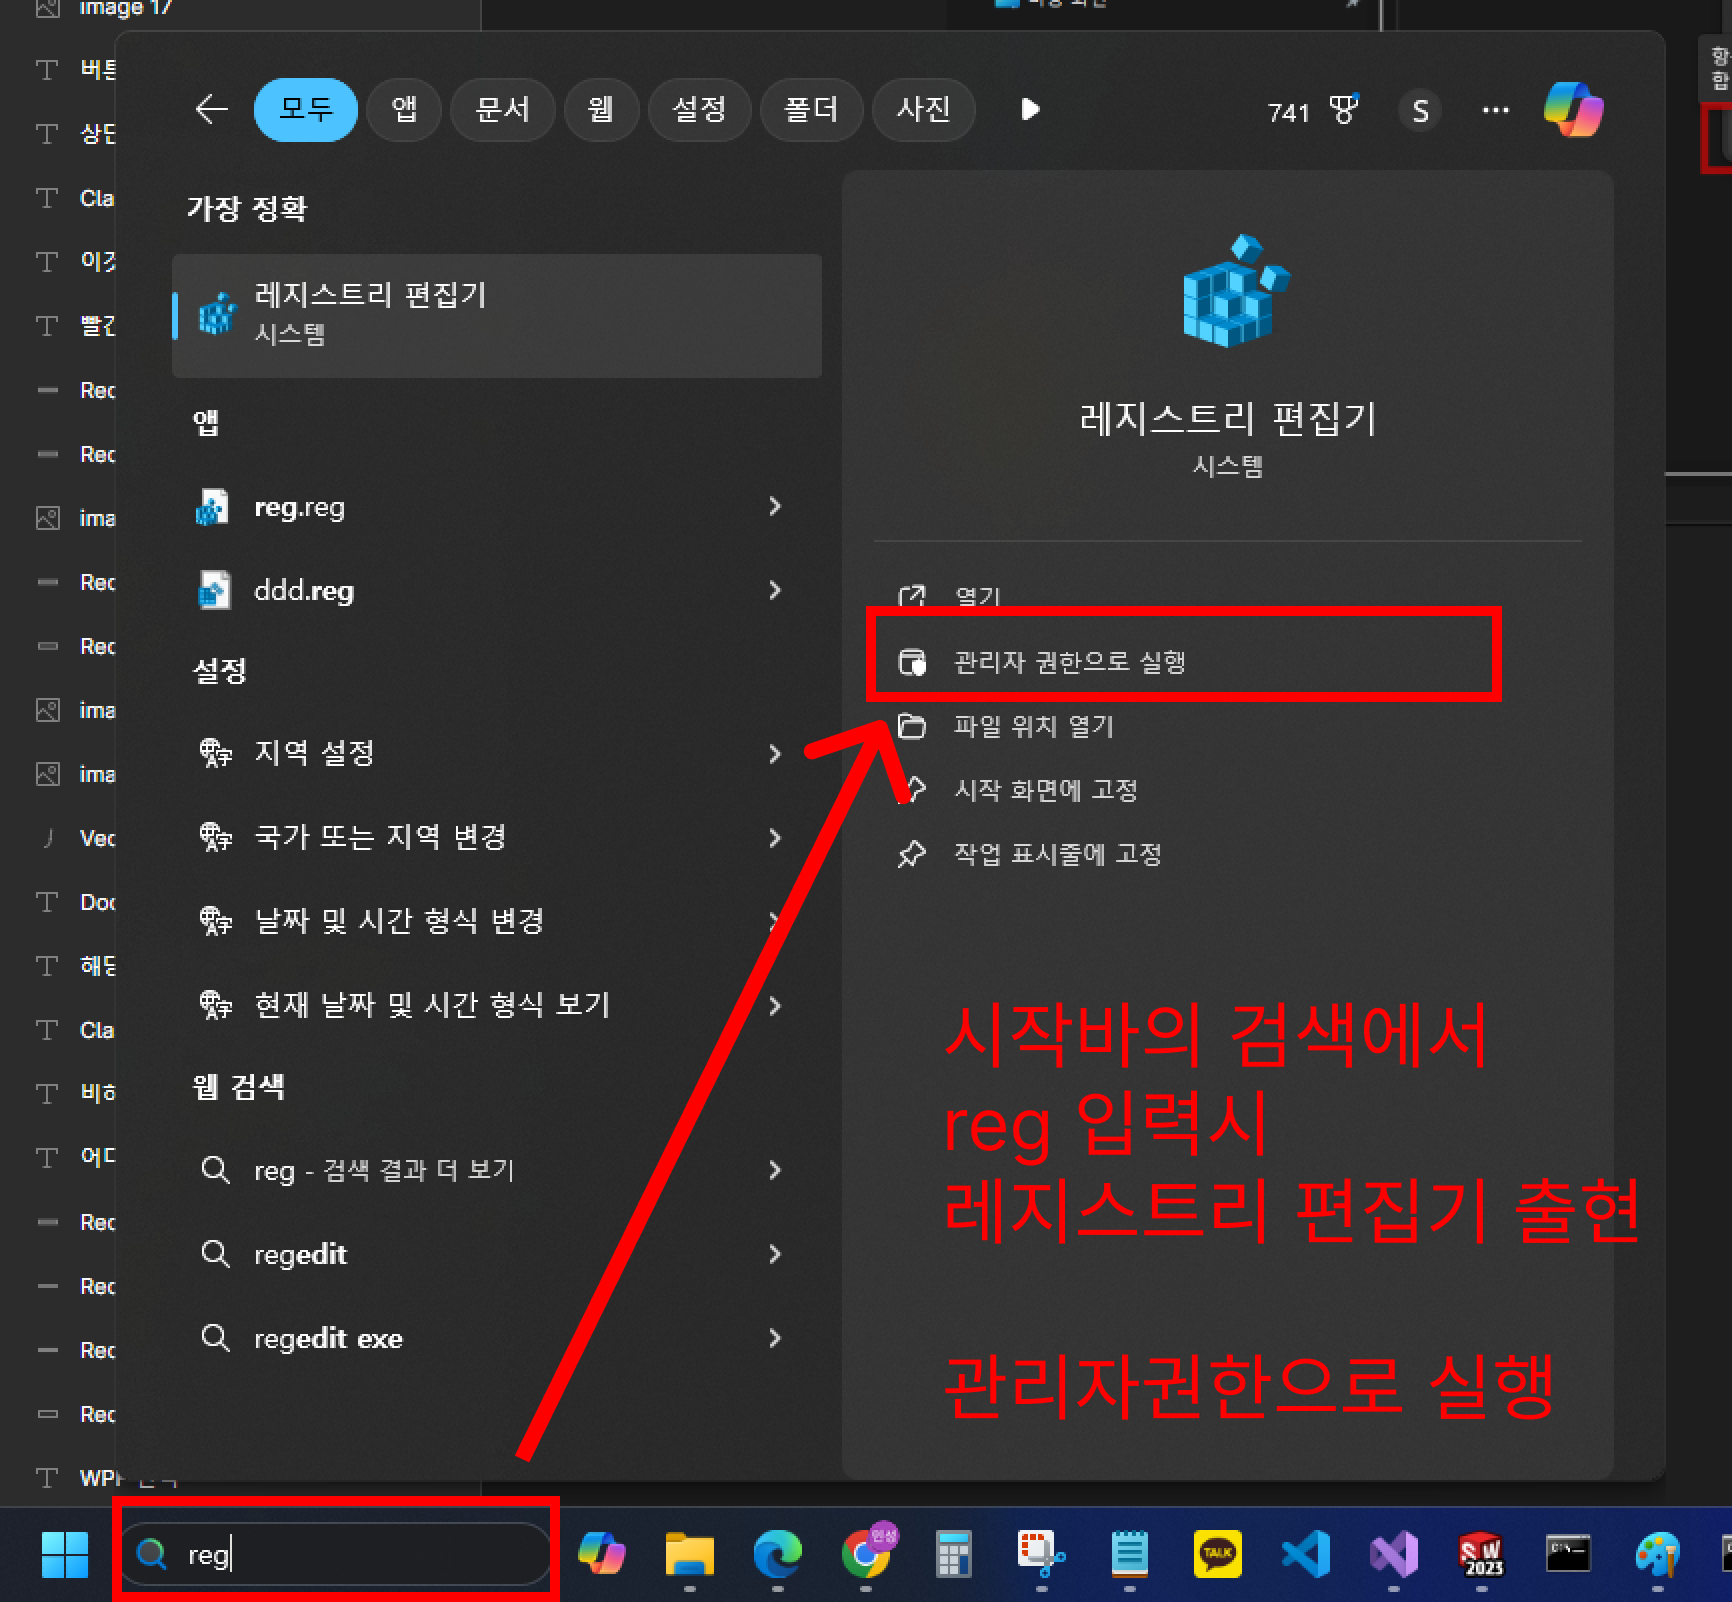This screenshot has height=1602, width=1732.
Task: Click the taskbar search box containing reg
Action: 337,1554
